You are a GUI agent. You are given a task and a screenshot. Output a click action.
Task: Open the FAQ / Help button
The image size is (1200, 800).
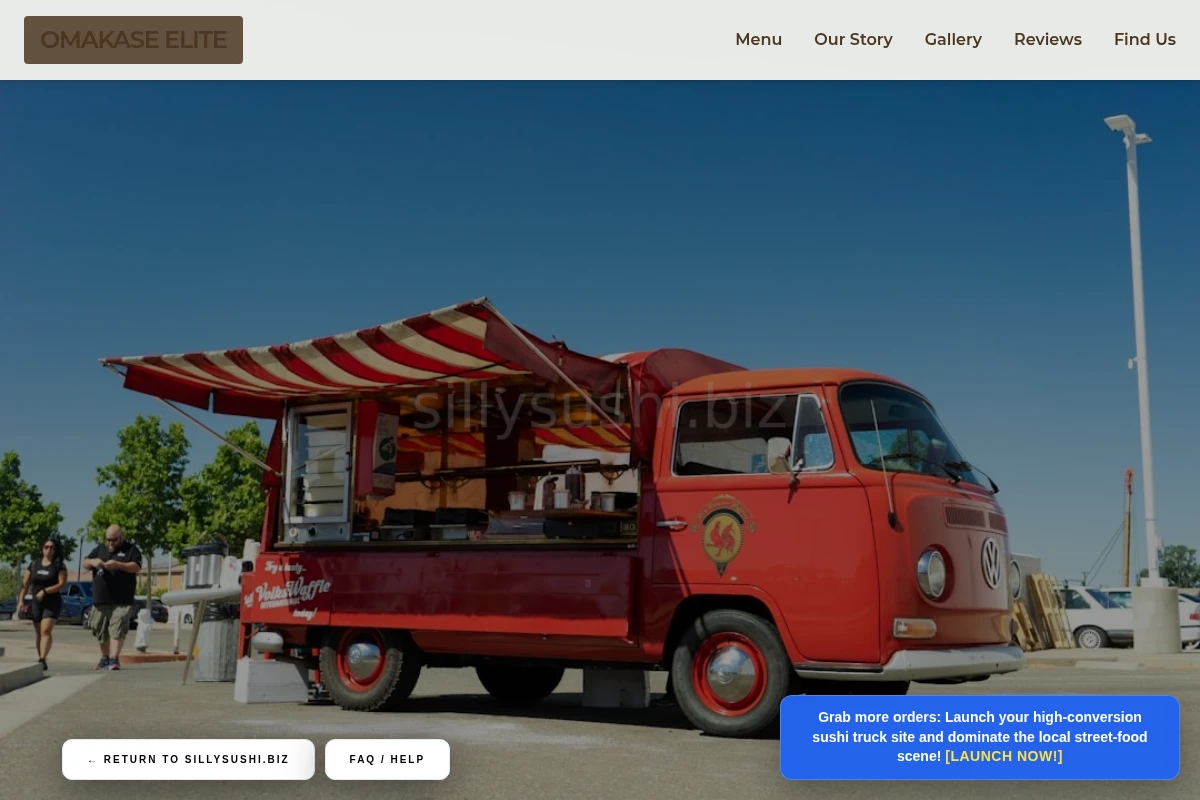point(387,760)
